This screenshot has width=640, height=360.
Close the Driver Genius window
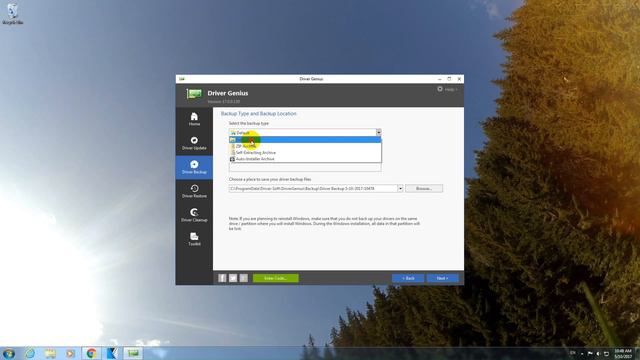(x=459, y=79)
